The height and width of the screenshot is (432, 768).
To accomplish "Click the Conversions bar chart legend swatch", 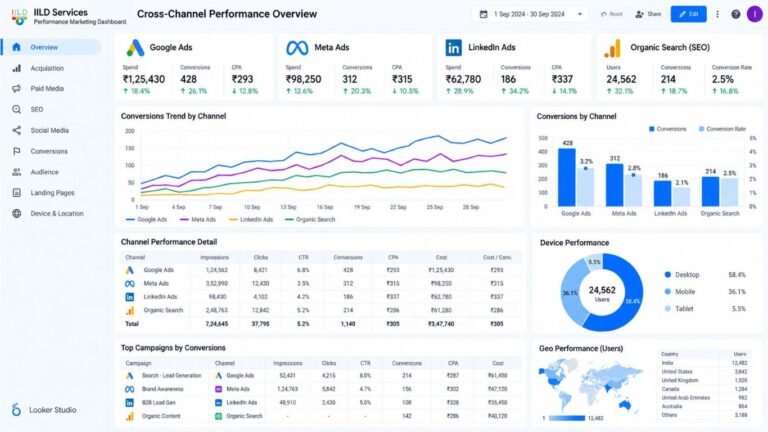I will [651, 129].
